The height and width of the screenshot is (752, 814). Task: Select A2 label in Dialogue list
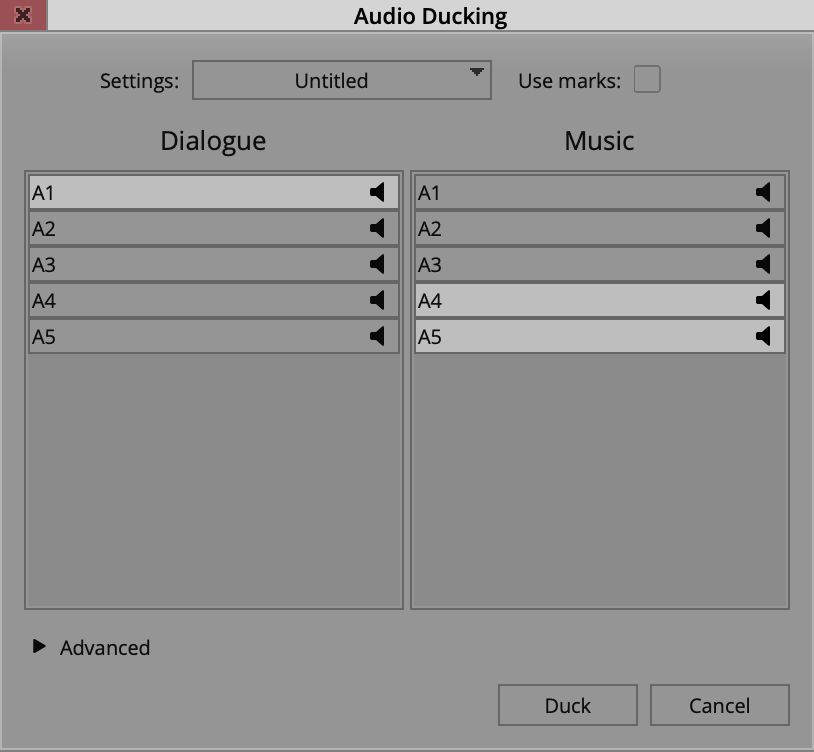[44, 229]
